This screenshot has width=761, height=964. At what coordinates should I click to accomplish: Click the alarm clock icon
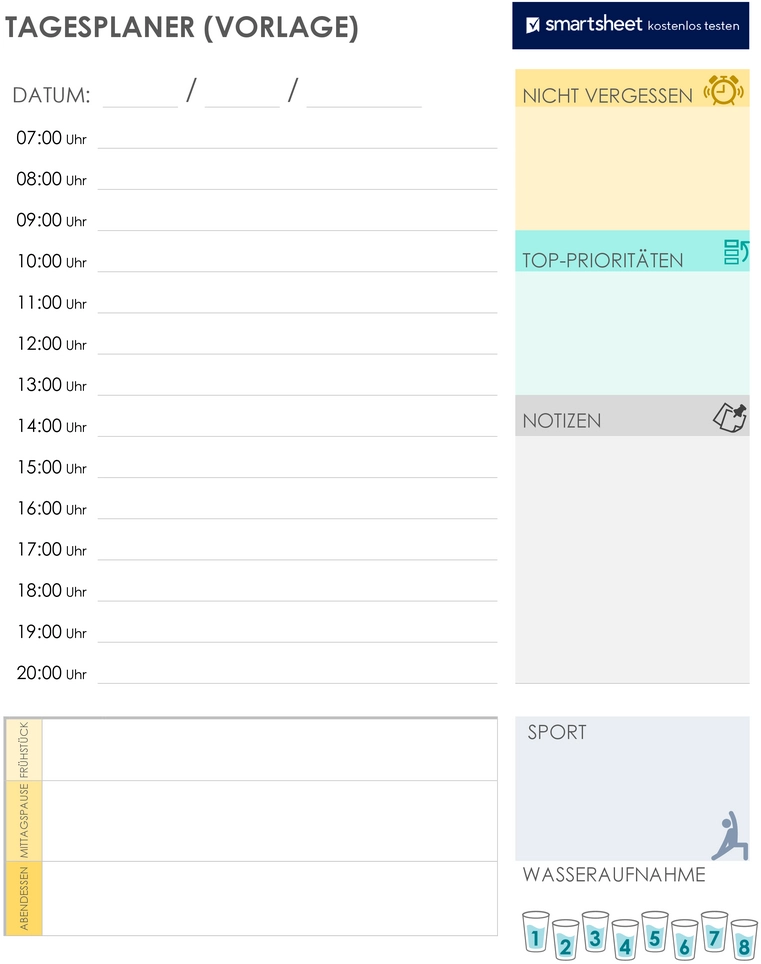(723, 90)
